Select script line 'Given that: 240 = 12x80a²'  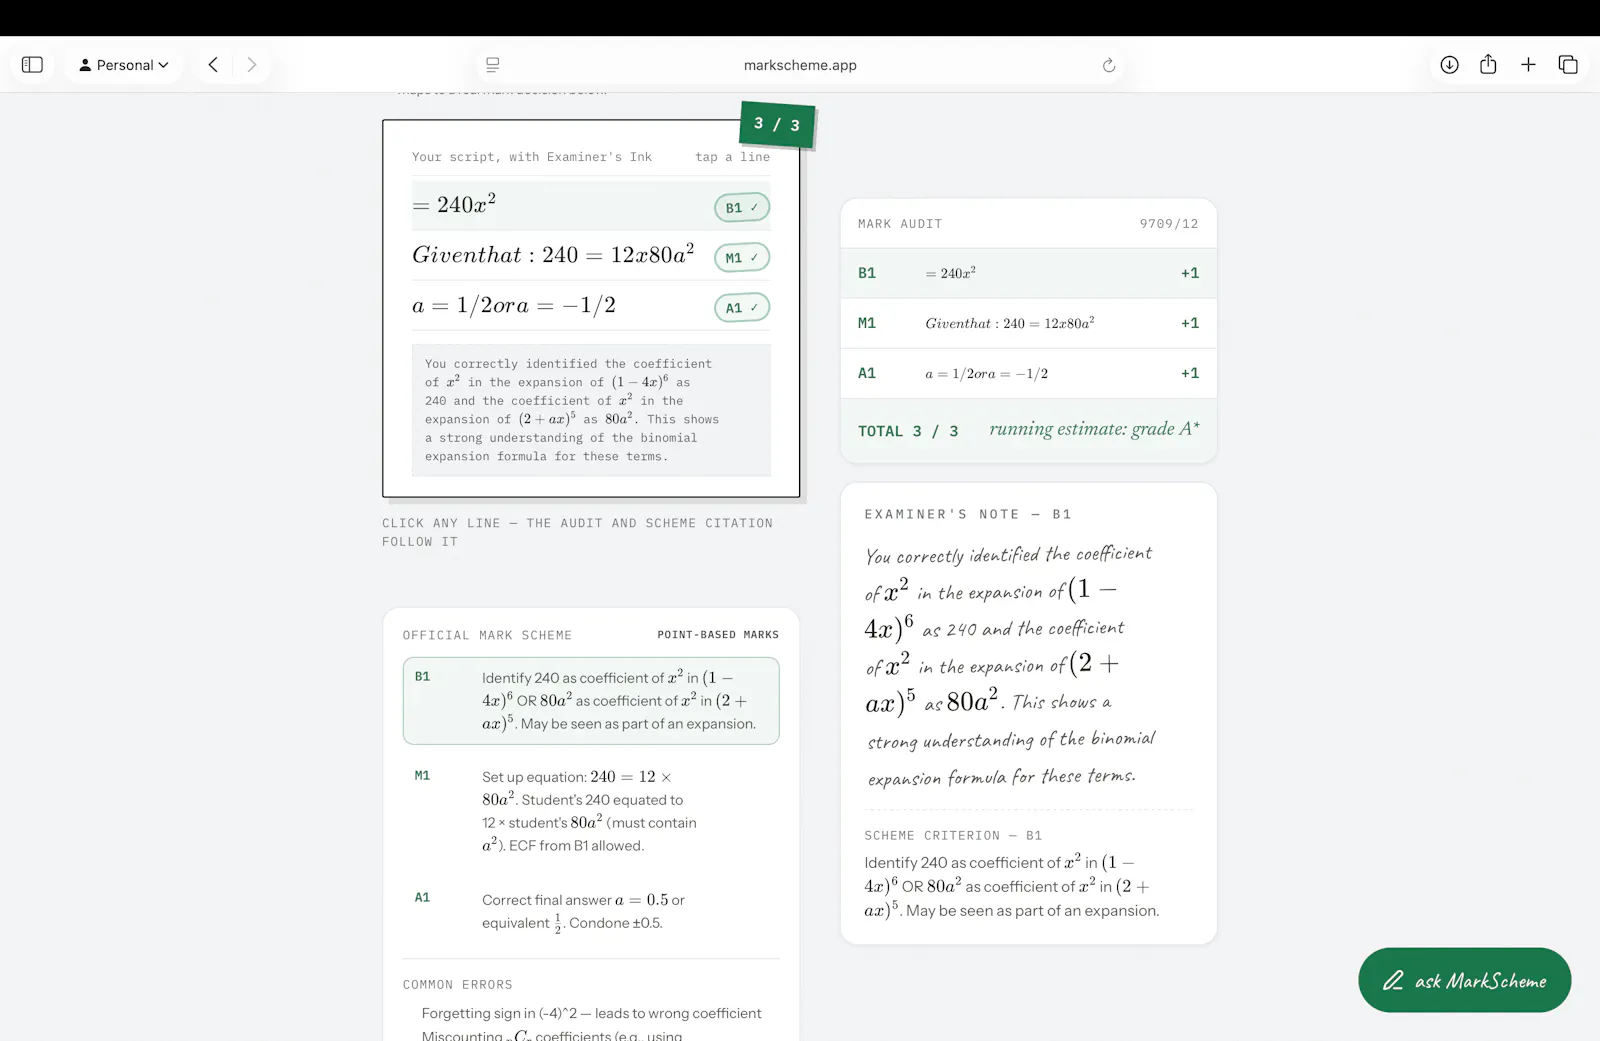591,255
